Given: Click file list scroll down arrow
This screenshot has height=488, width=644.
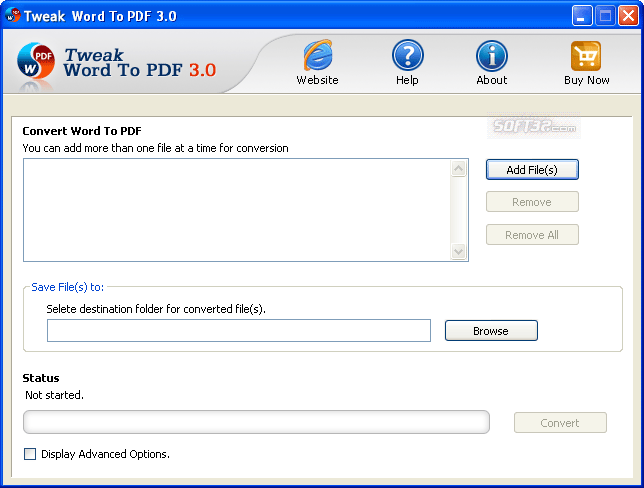Looking at the screenshot, I should [459, 251].
